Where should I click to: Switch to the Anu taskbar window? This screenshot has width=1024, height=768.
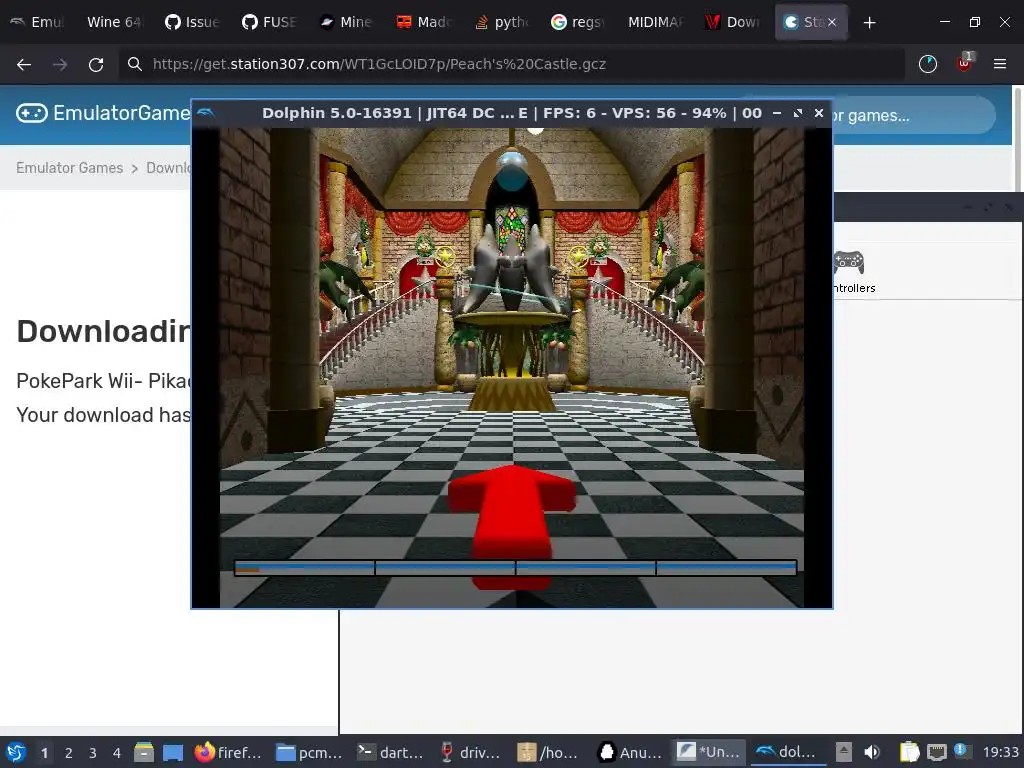click(631, 752)
